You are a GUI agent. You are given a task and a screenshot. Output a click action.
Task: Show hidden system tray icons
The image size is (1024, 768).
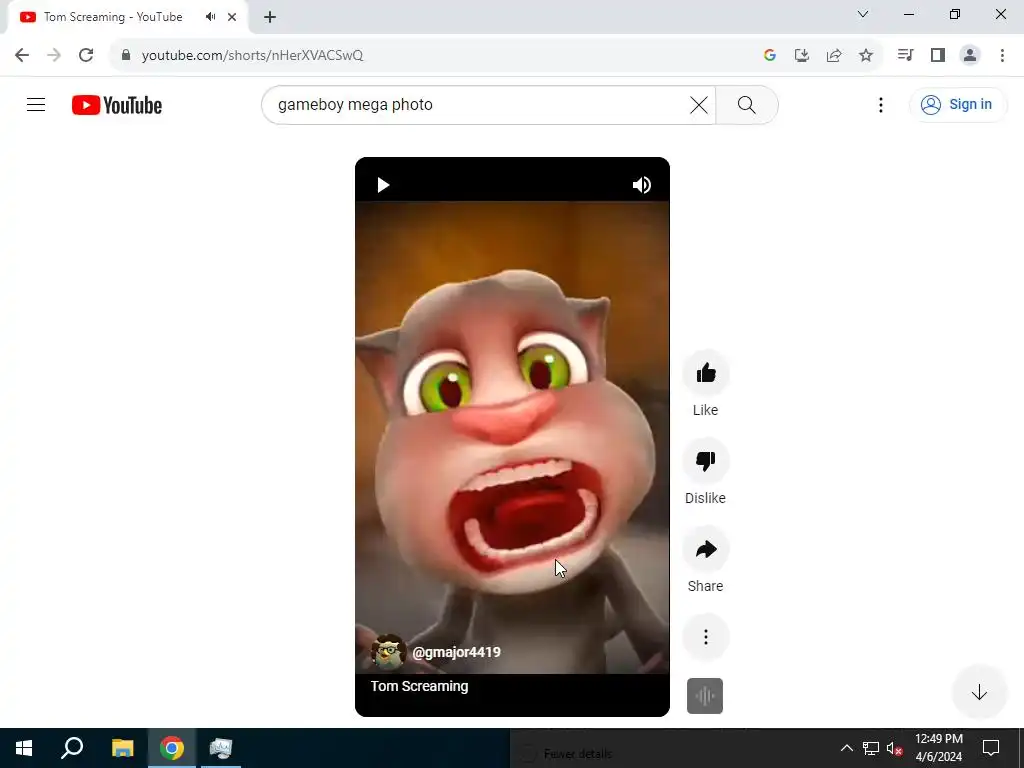pyautogui.click(x=846, y=748)
